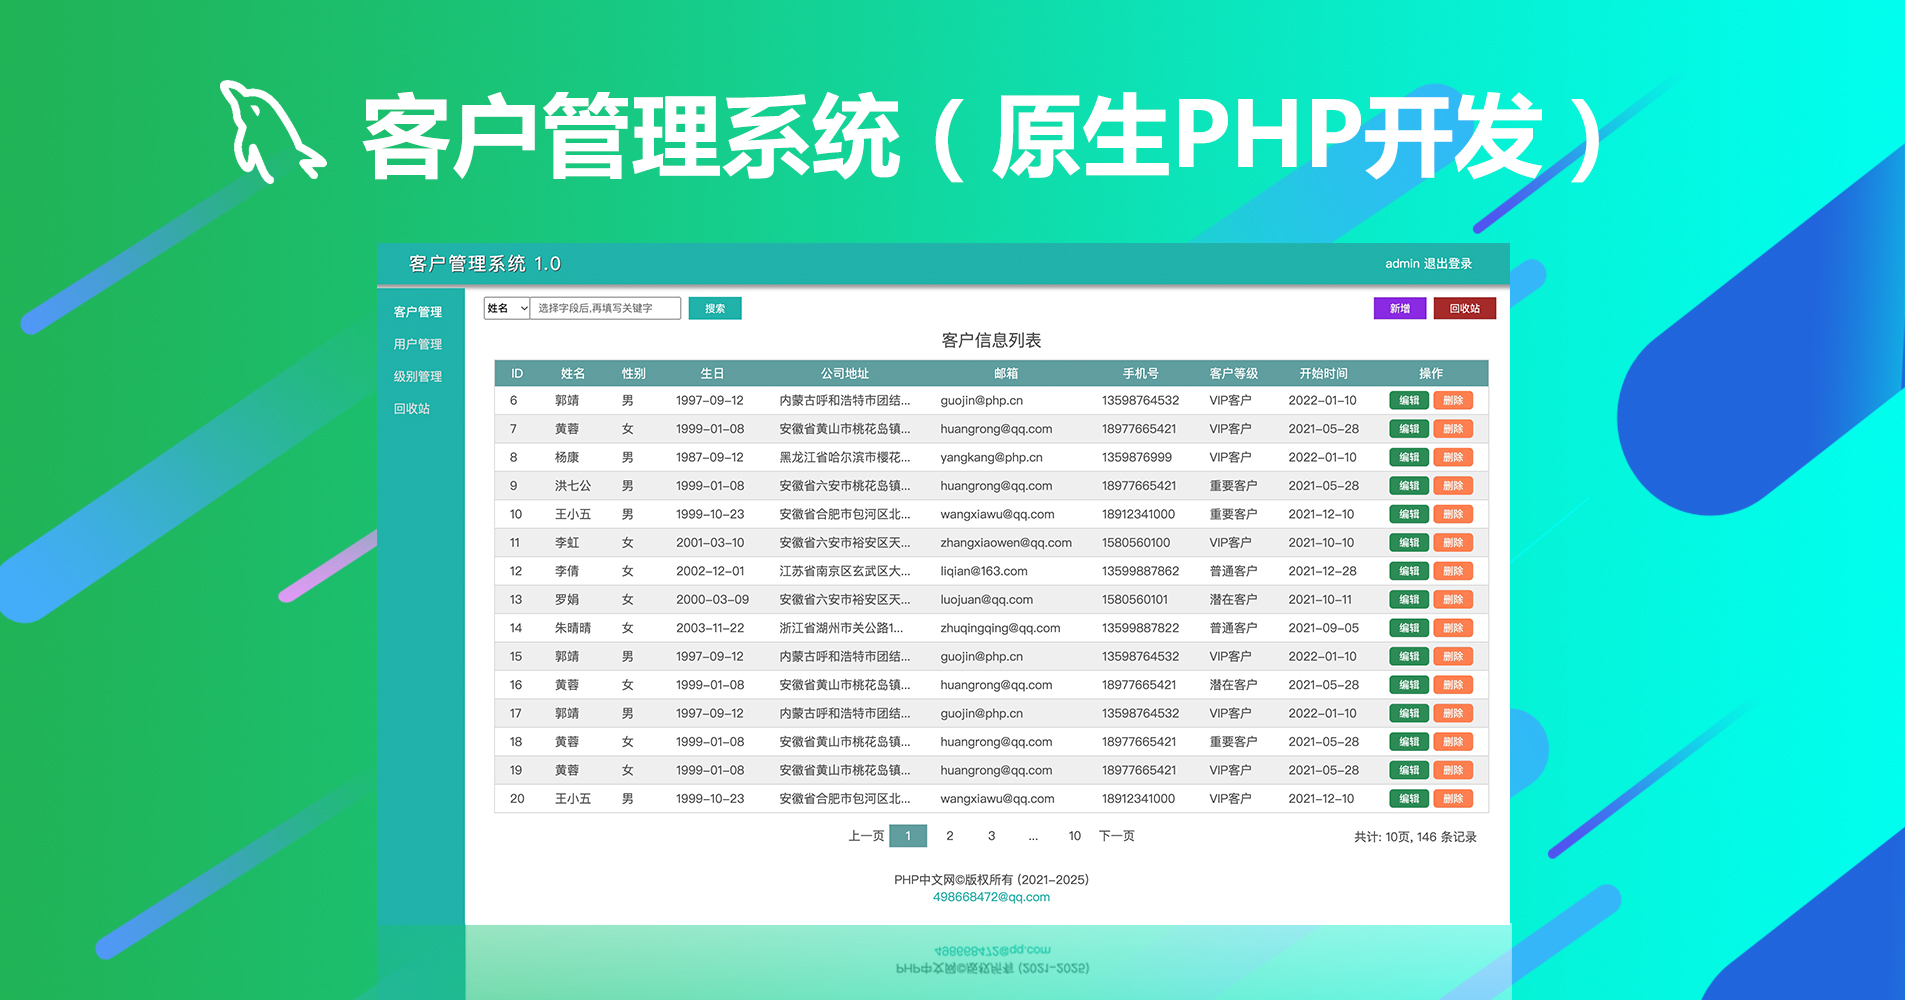Click email luojuan@qq.com

(x=987, y=600)
